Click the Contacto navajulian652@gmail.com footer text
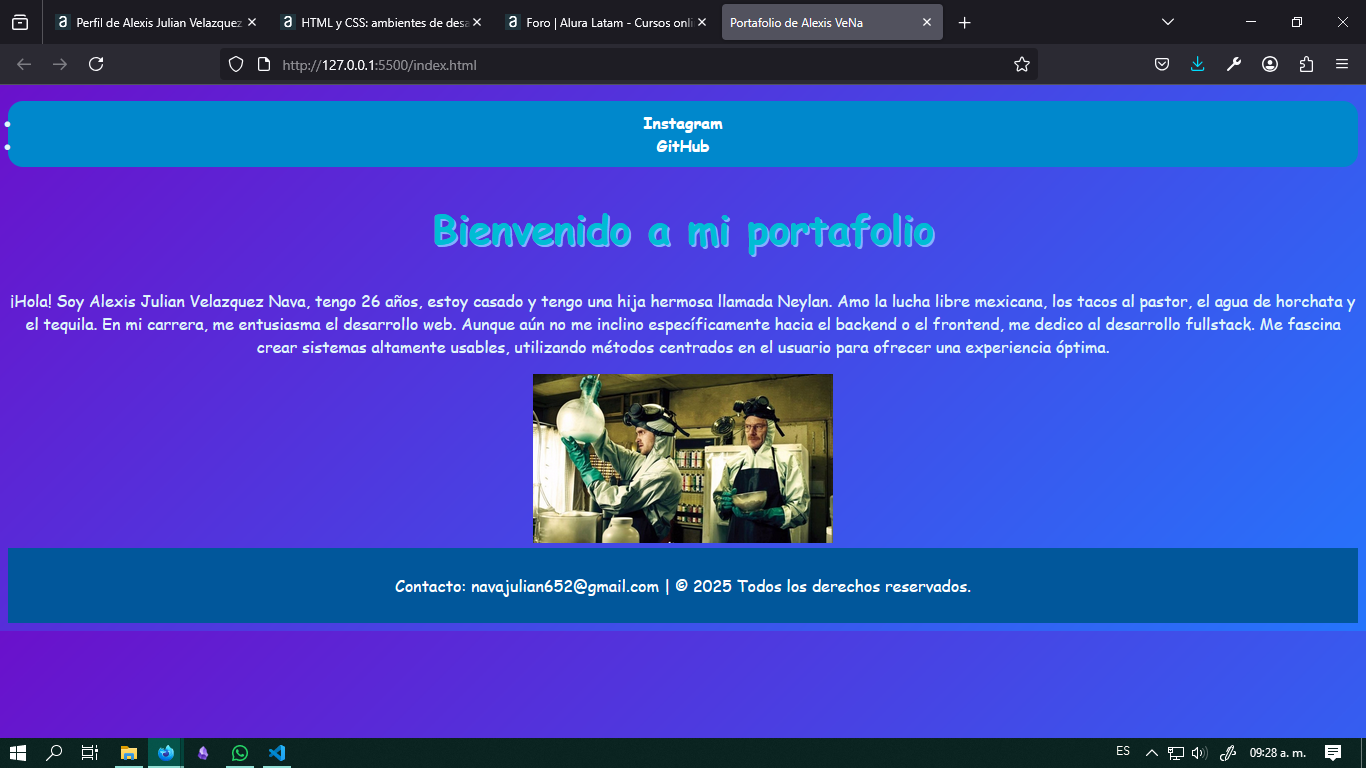 (x=683, y=586)
